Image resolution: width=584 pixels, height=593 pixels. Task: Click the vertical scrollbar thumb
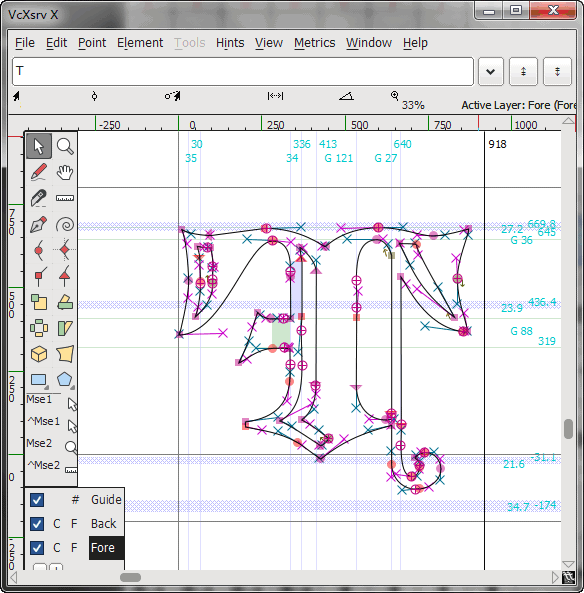click(568, 429)
